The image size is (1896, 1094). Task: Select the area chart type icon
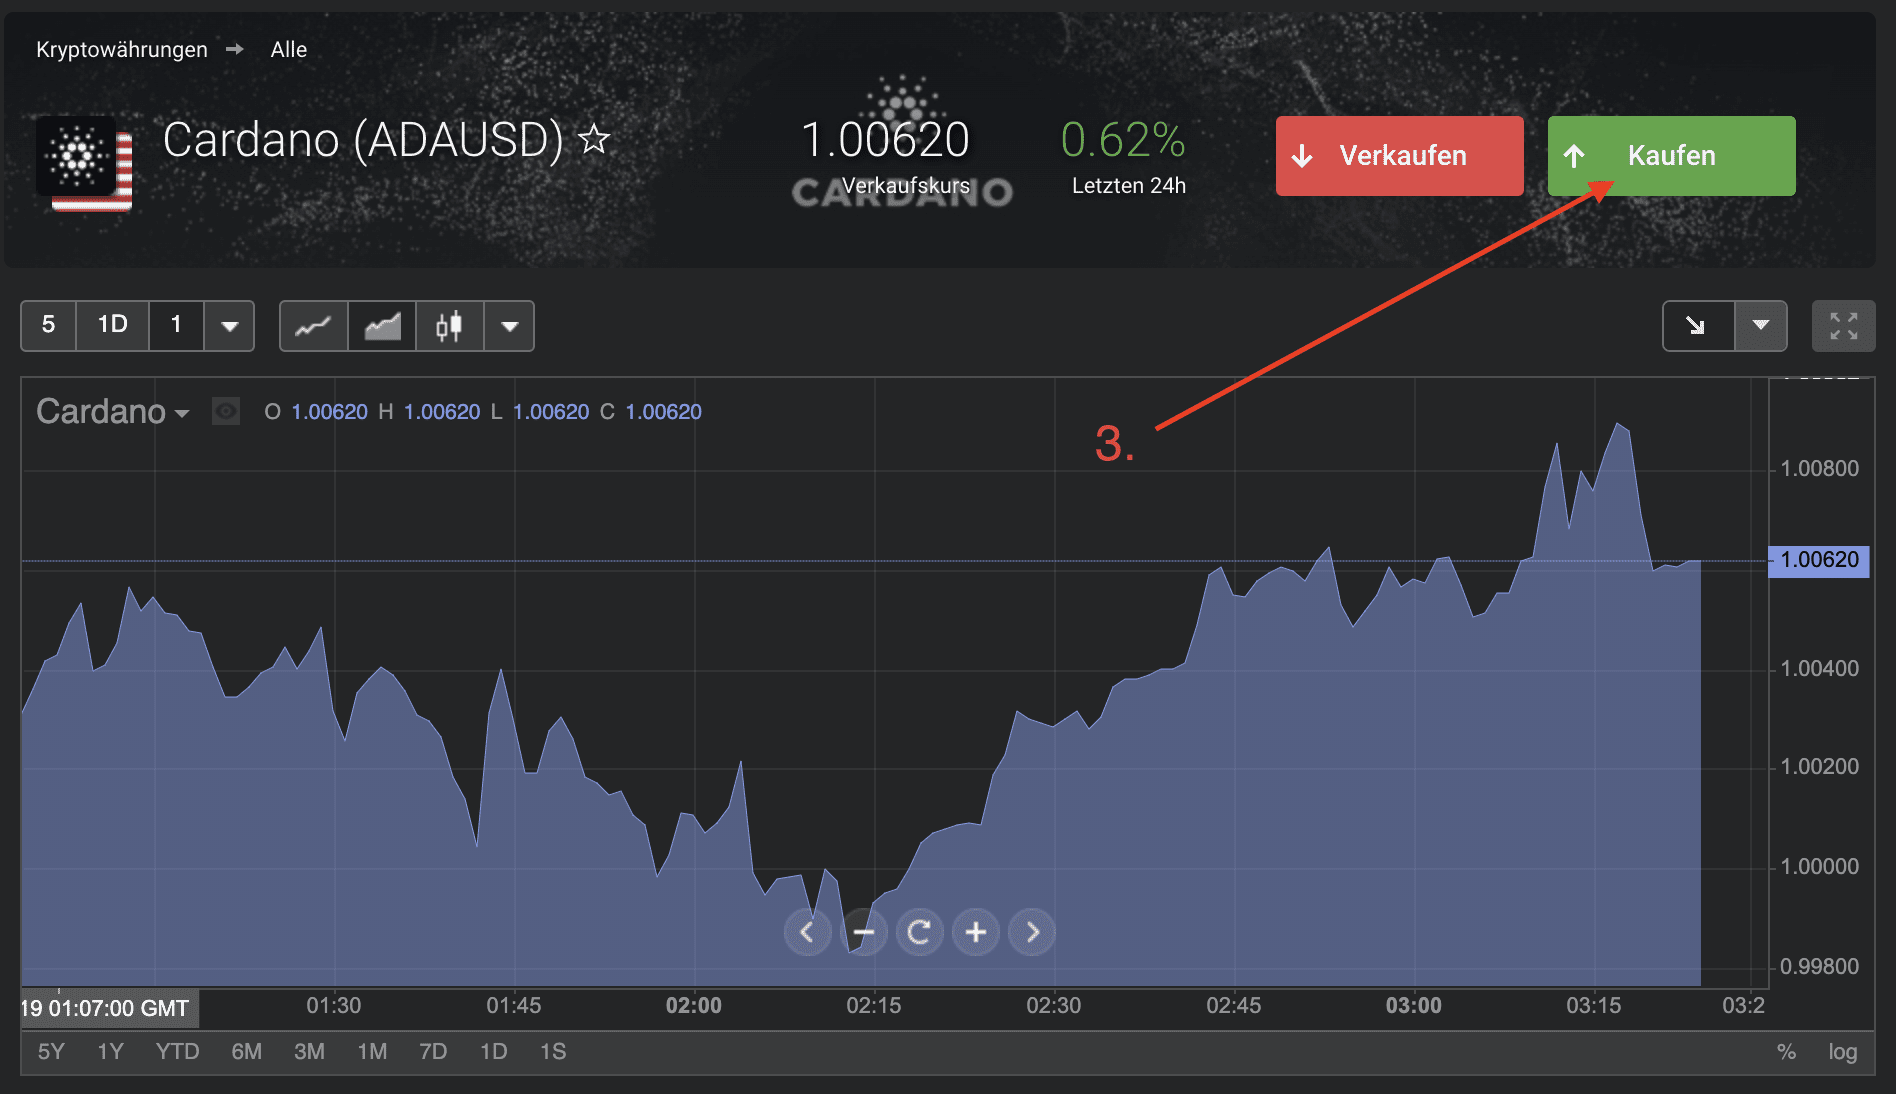(382, 326)
